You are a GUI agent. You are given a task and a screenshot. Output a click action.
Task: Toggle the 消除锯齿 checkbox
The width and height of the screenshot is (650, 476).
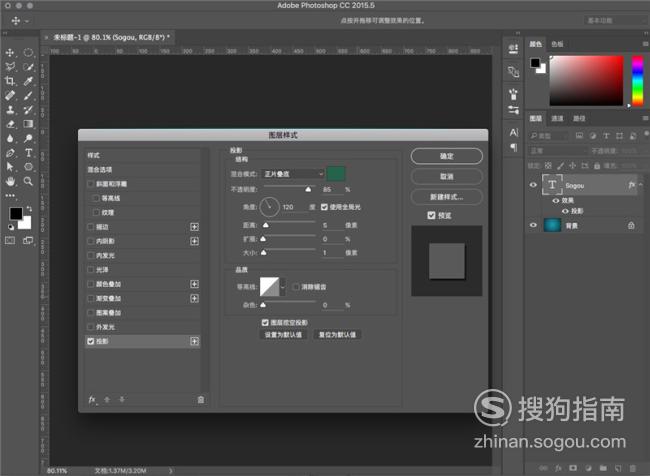click(296, 287)
